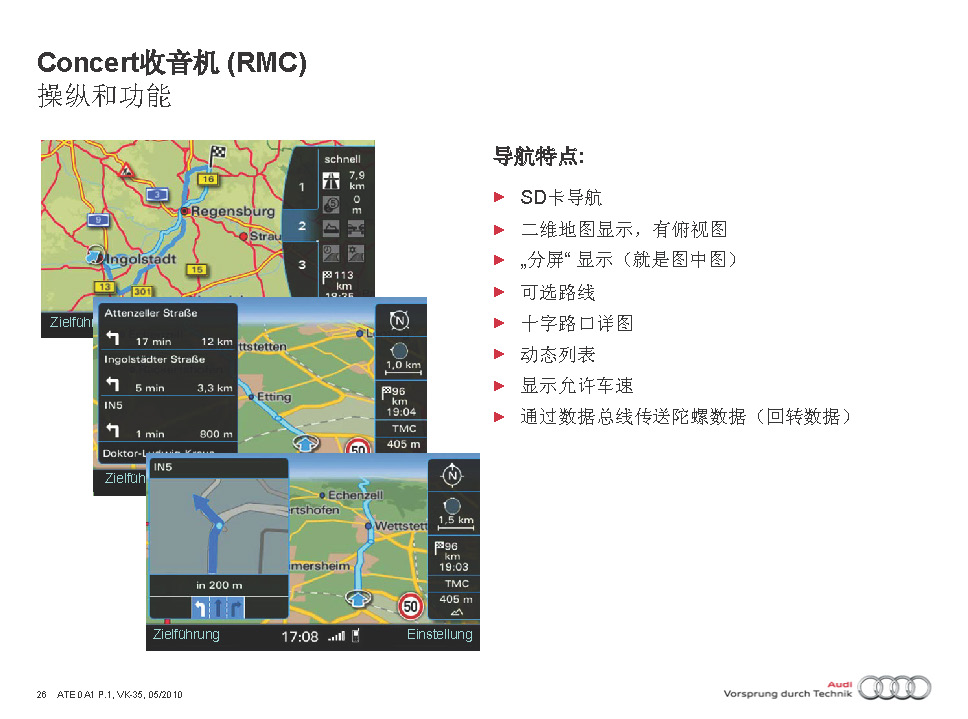
Task: Click the checkered destination flag on the Regensburg map
Action: (x=217, y=155)
